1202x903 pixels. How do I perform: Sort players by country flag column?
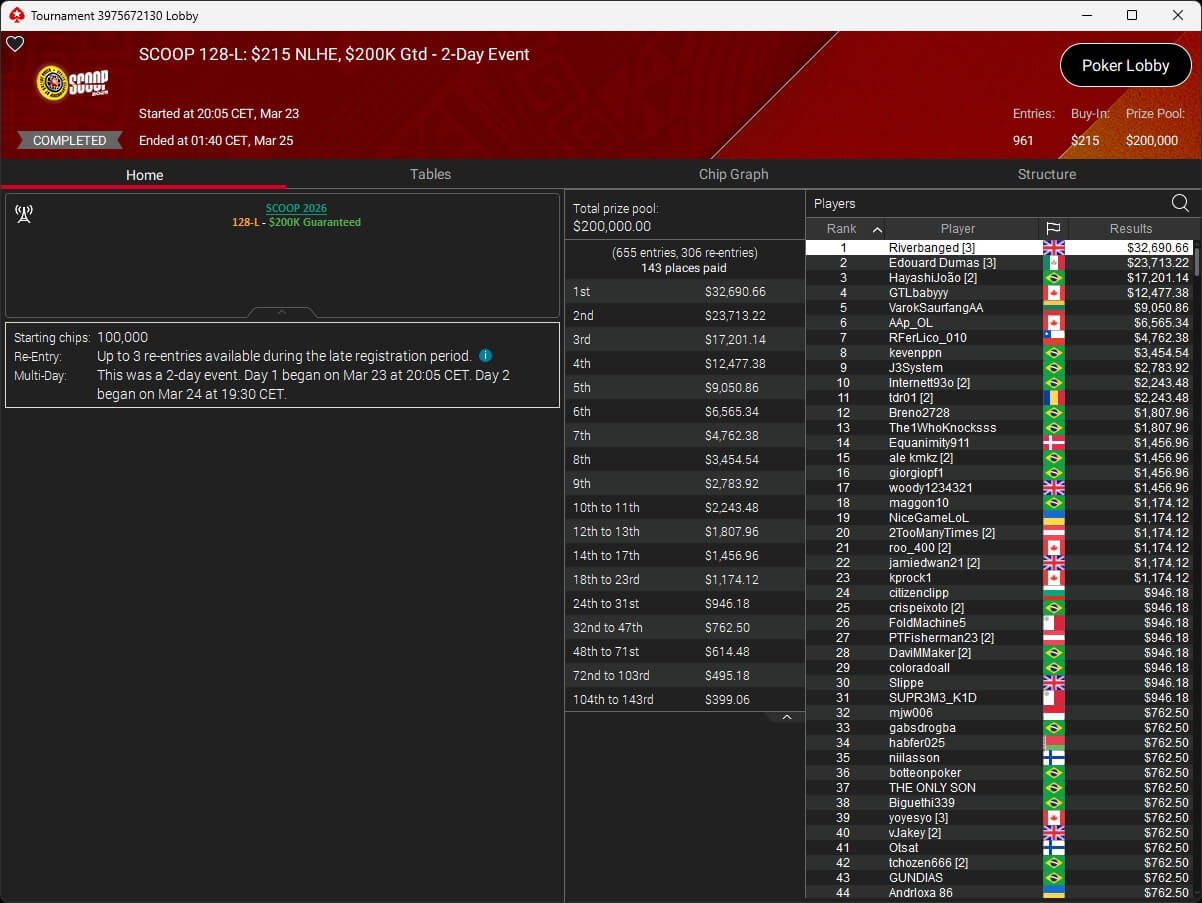tap(1053, 229)
